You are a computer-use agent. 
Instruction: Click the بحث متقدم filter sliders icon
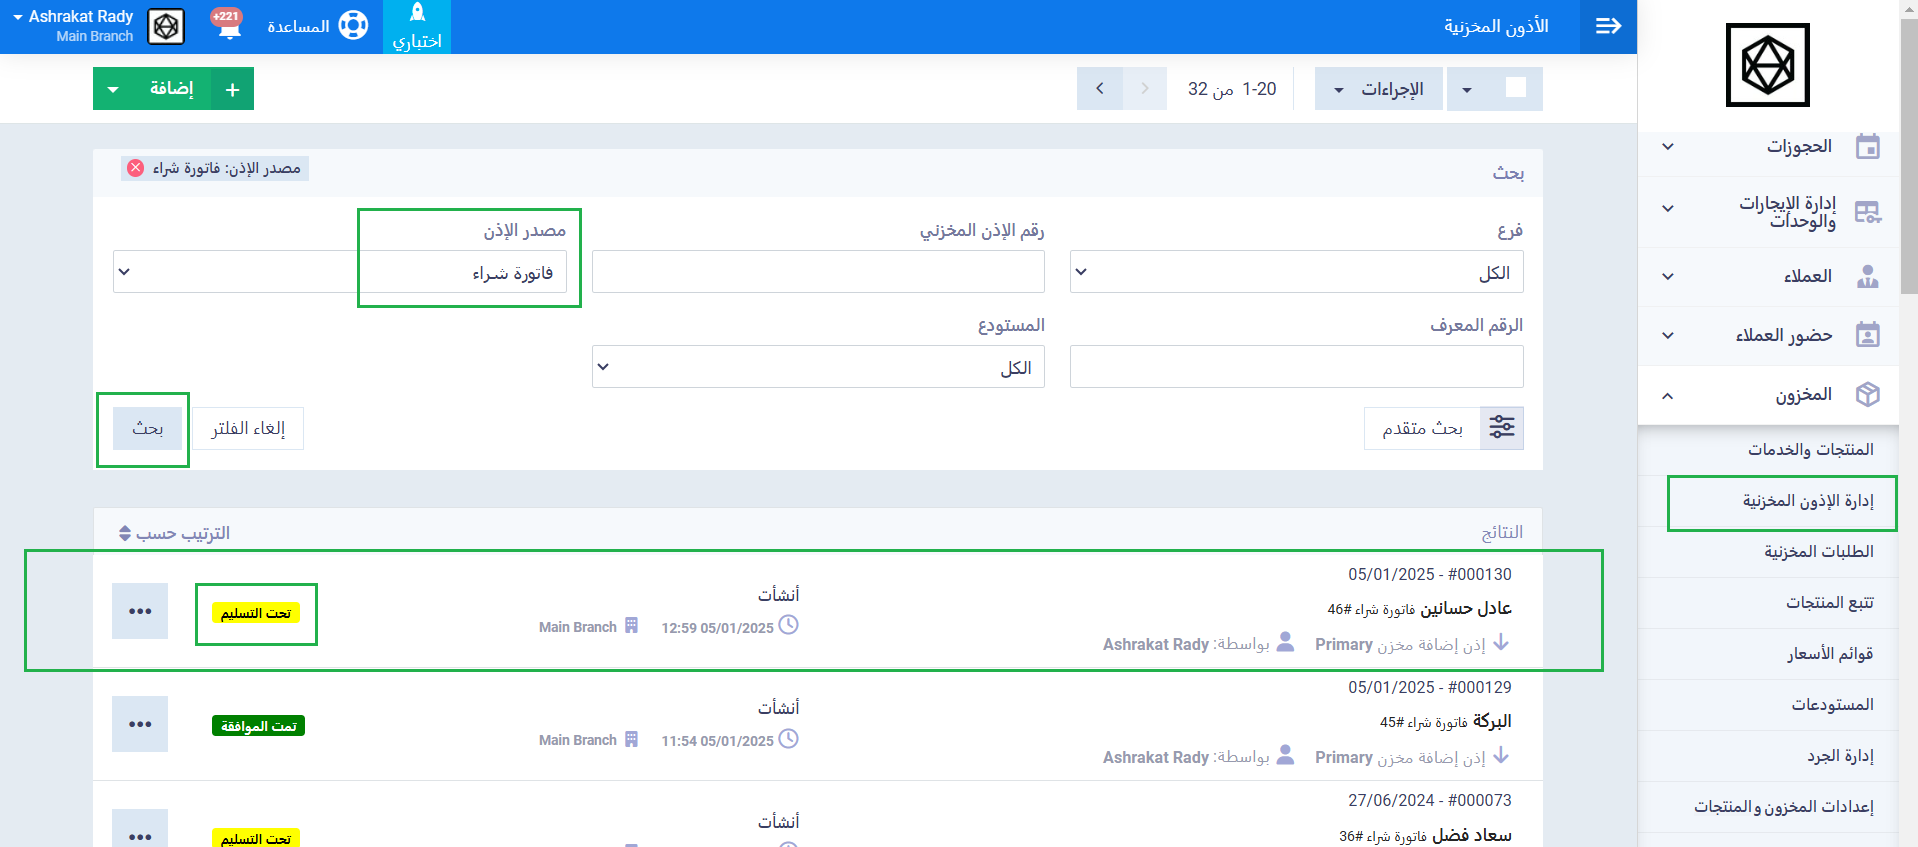coord(1501,428)
